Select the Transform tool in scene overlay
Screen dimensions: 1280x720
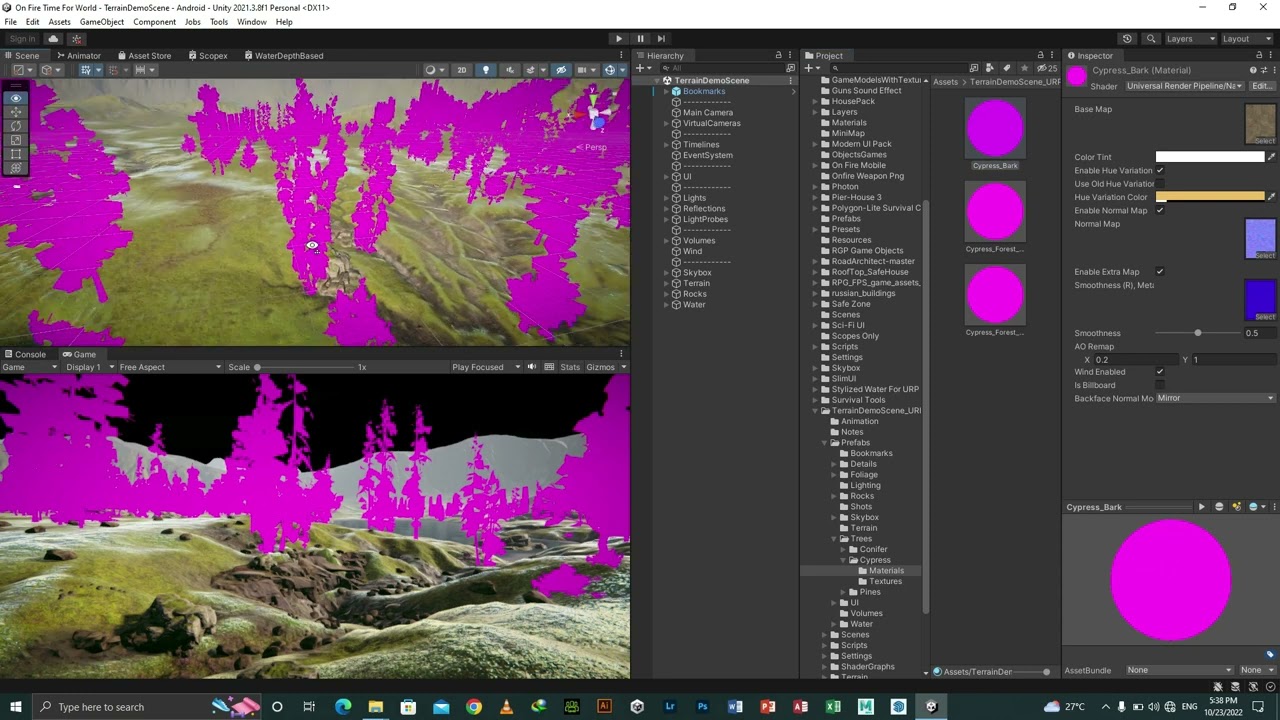pos(15,168)
